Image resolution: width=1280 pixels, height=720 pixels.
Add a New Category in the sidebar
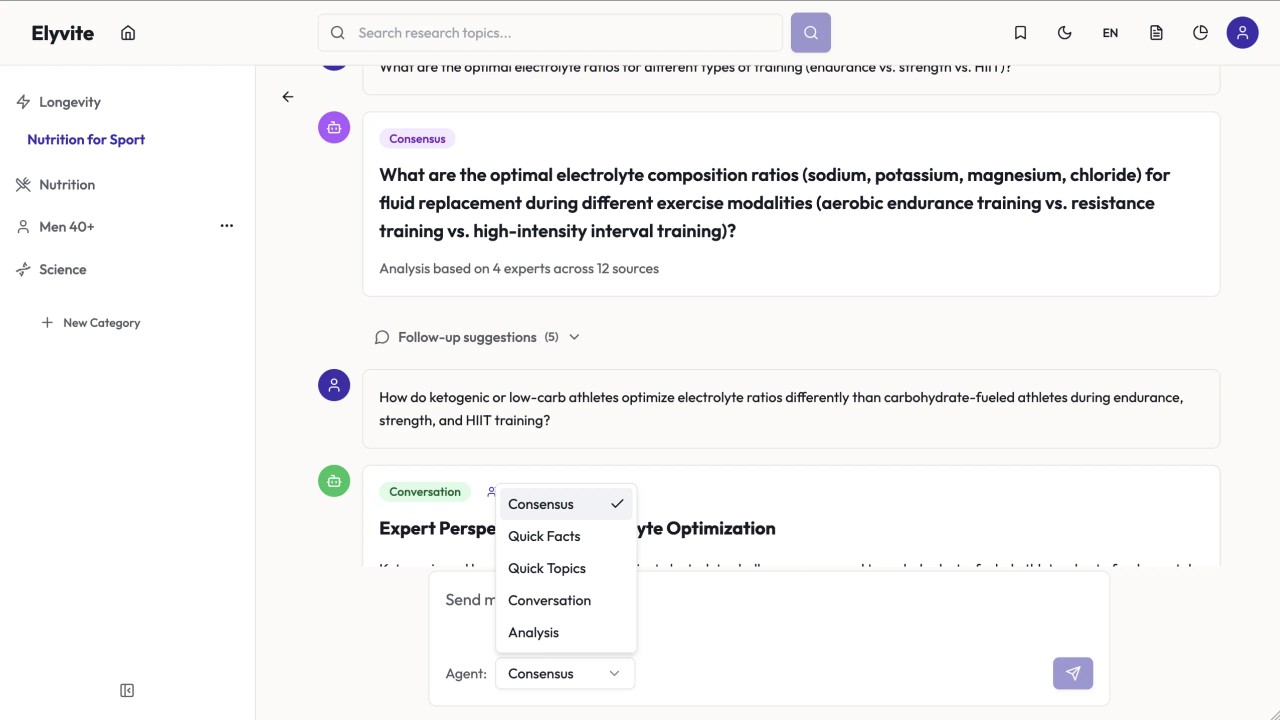click(91, 323)
